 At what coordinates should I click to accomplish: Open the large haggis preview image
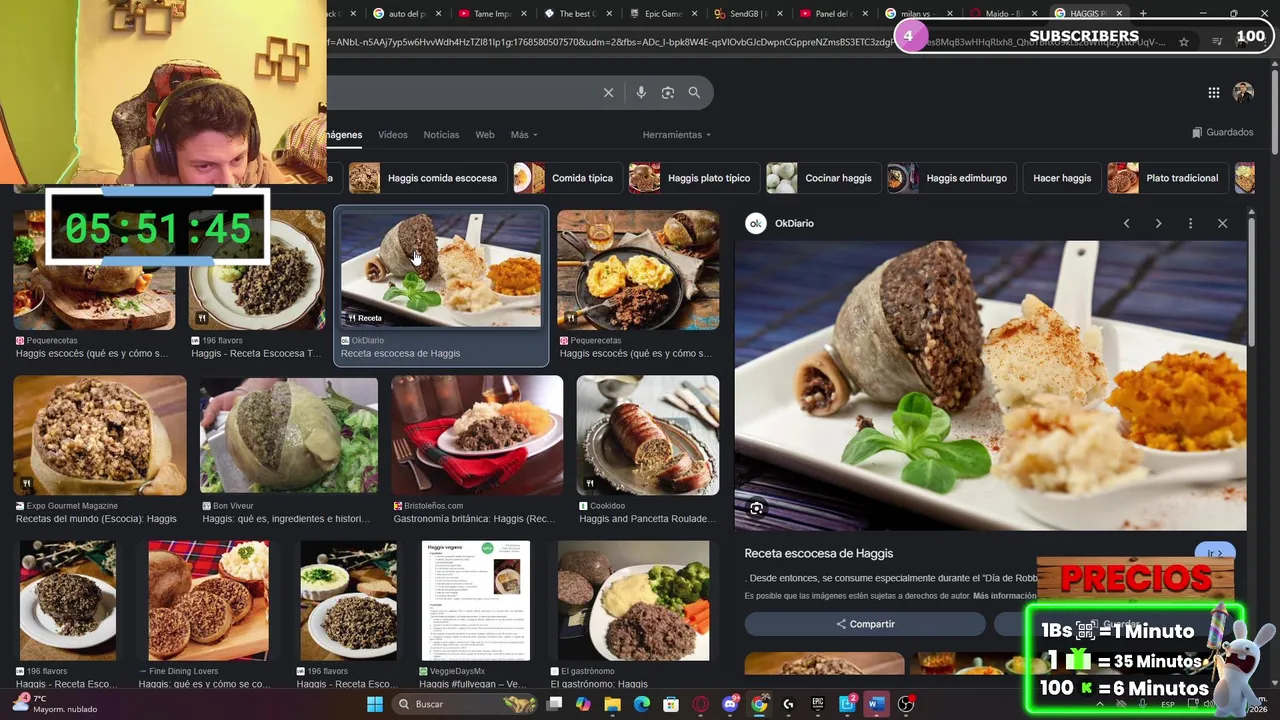click(990, 385)
